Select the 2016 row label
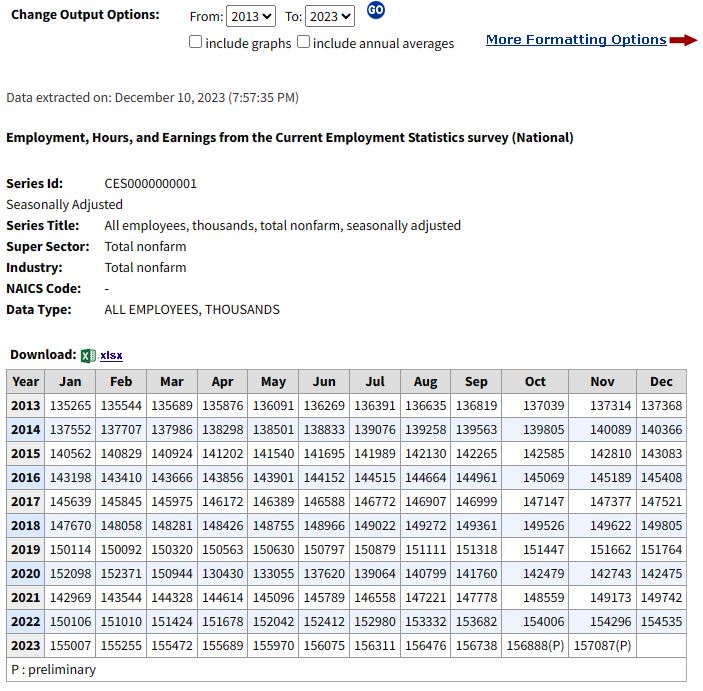This screenshot has width=703, height=691. tap(26, 478)
